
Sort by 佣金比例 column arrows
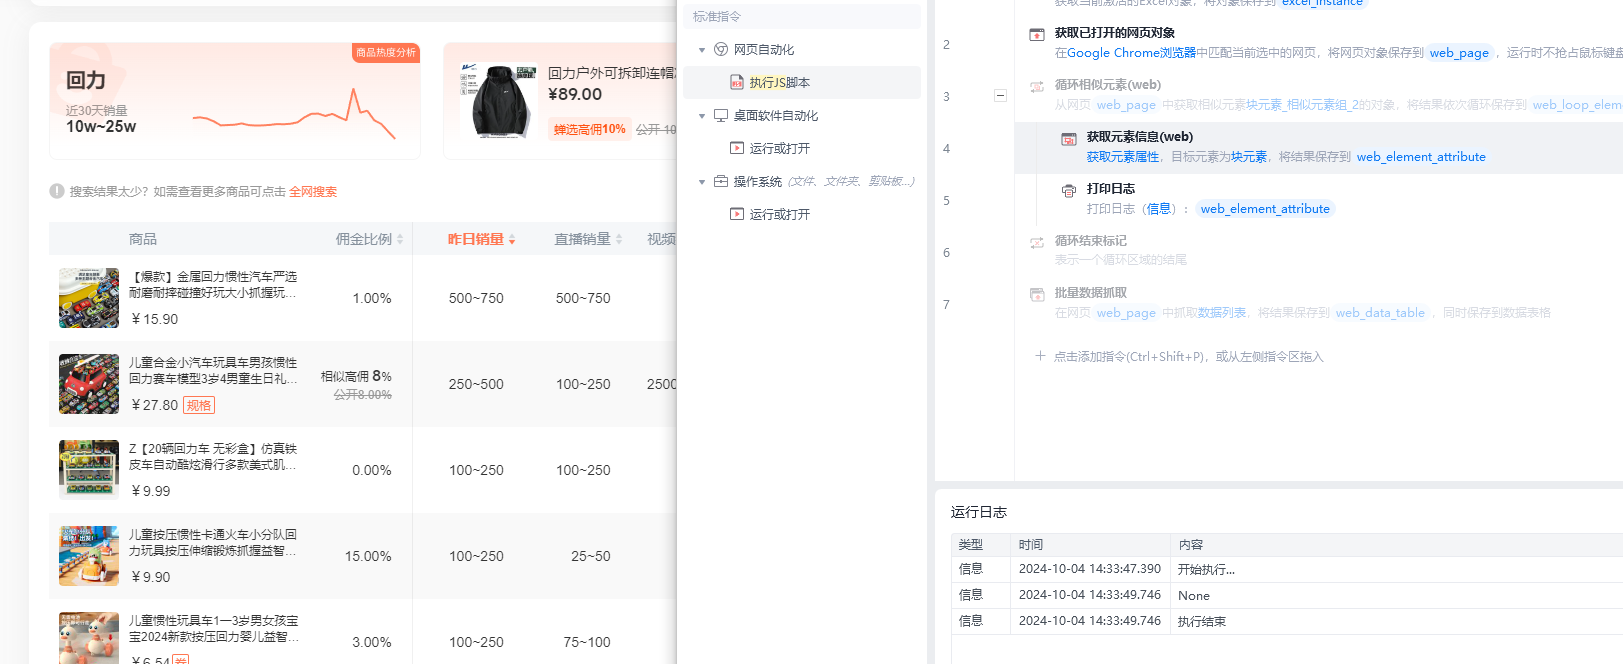(400, 239)
